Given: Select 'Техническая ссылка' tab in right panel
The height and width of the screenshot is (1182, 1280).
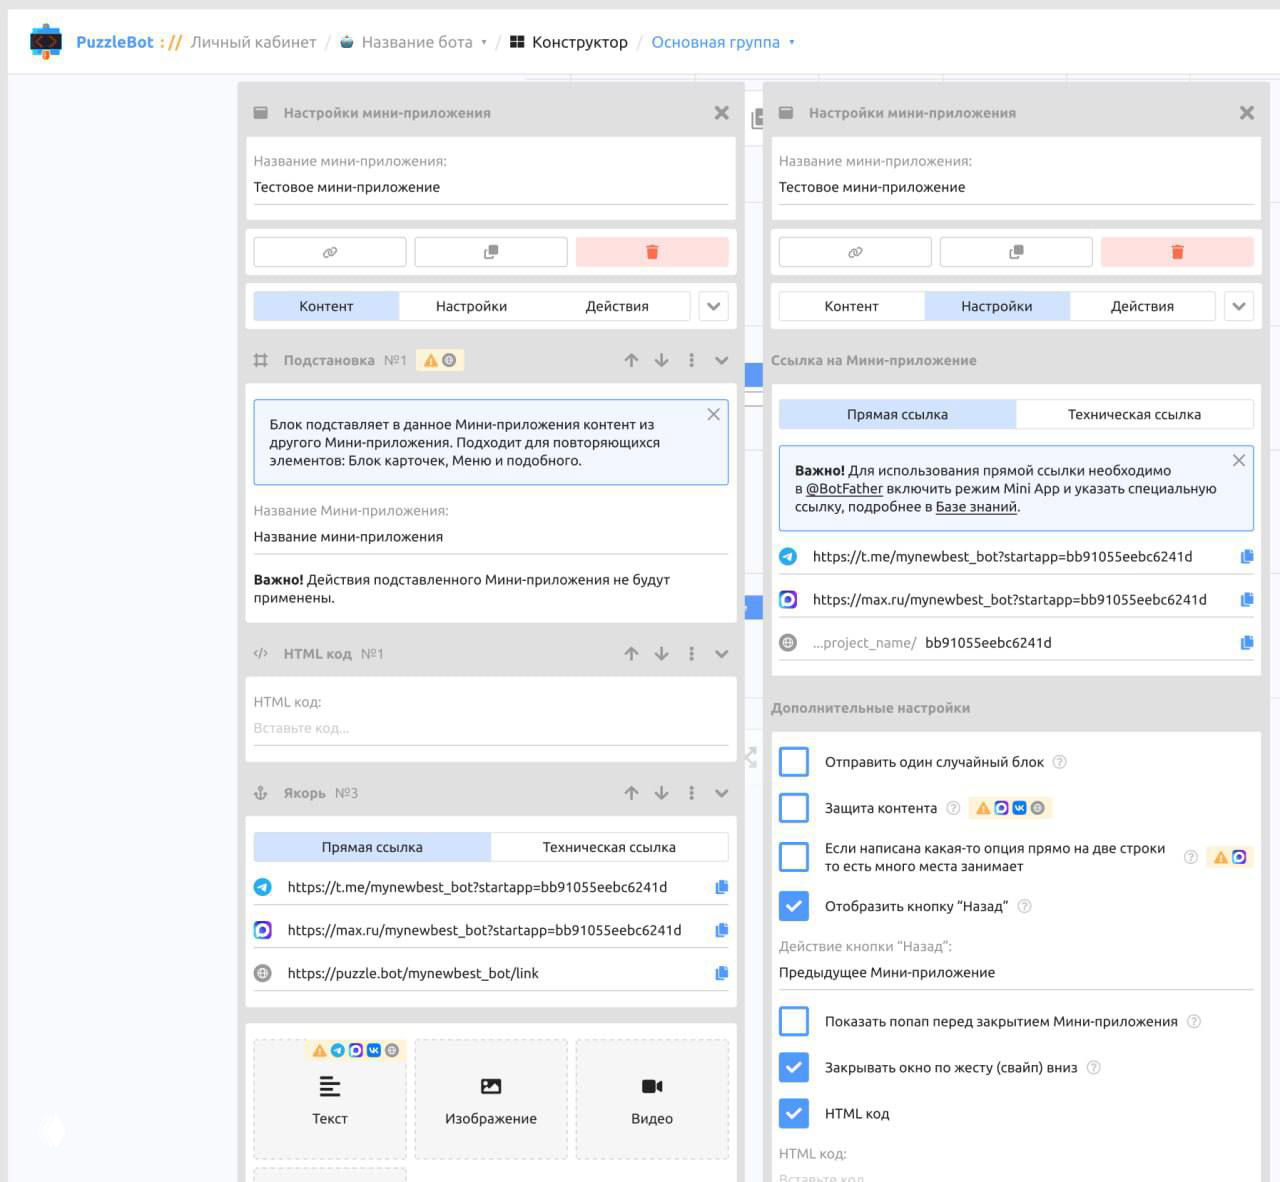Looking at the screenshot, I should tap(1134, 414).
